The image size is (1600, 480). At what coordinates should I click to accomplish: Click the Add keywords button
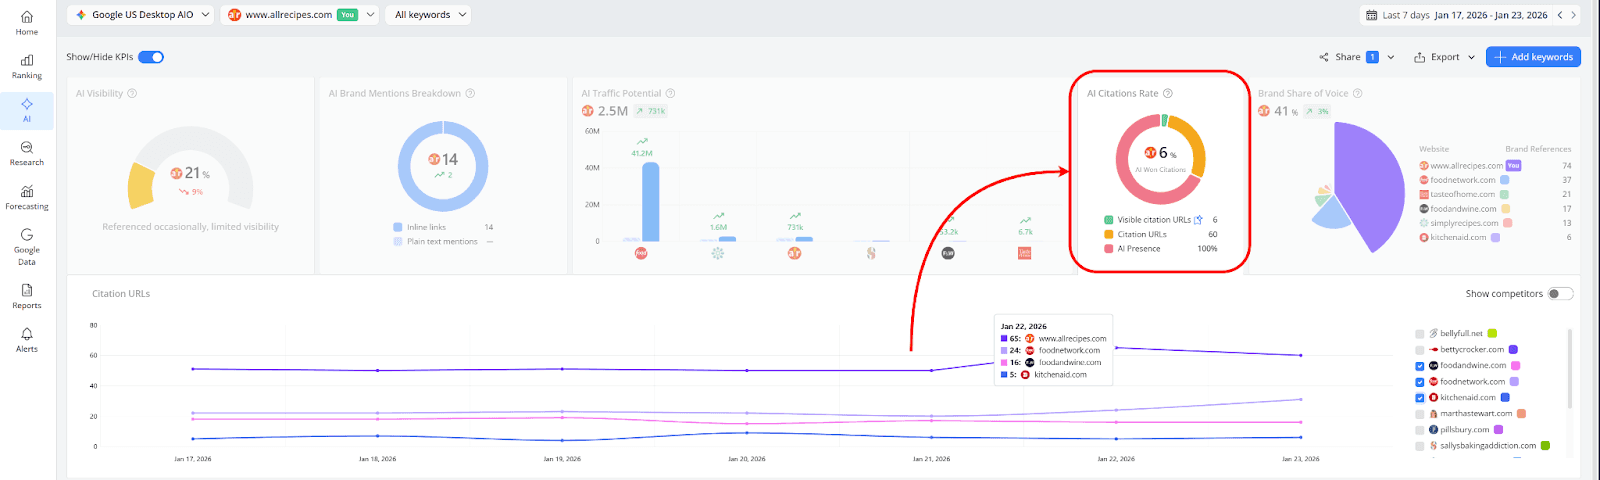1533,57
